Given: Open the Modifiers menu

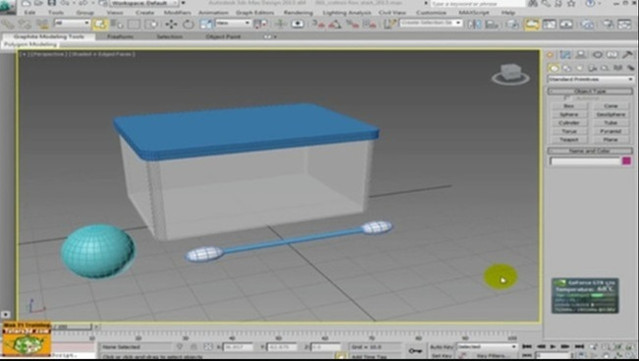Looking at the screenshot, I should tap(177, 13).
